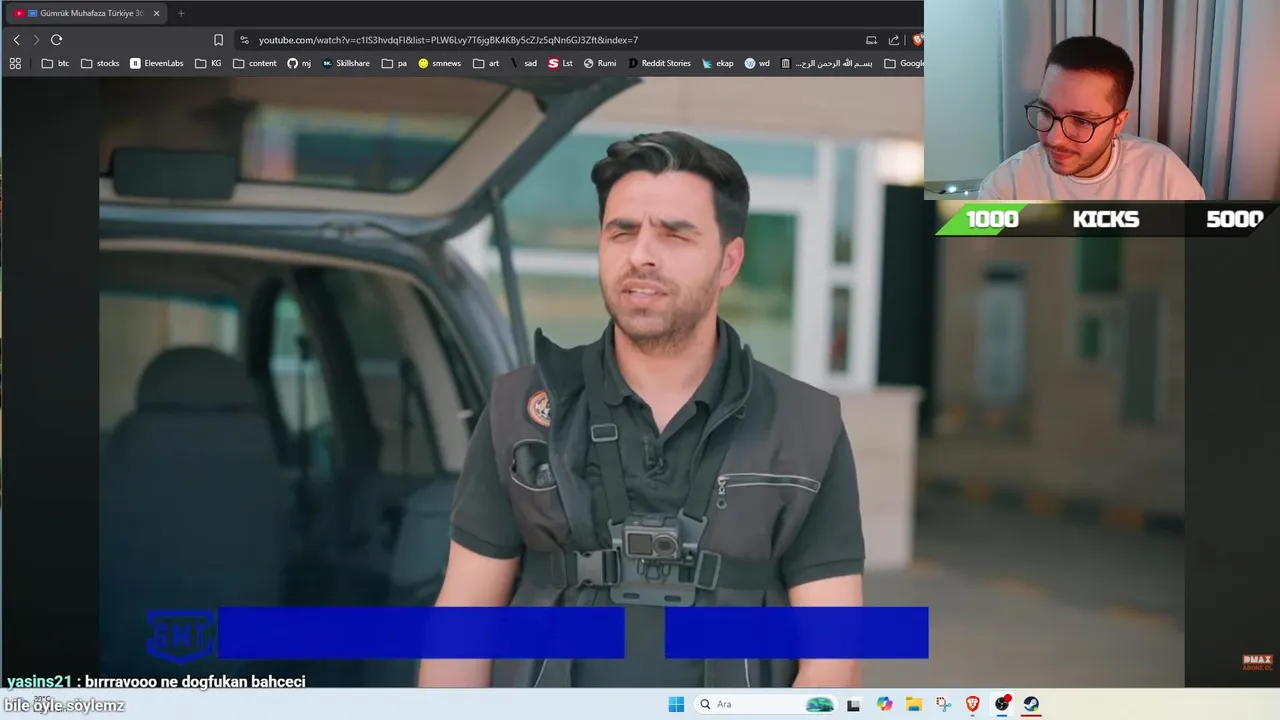Open the KG bookmark folder
The height and width of the screenshot is (720, 1280).
(208, 63)
